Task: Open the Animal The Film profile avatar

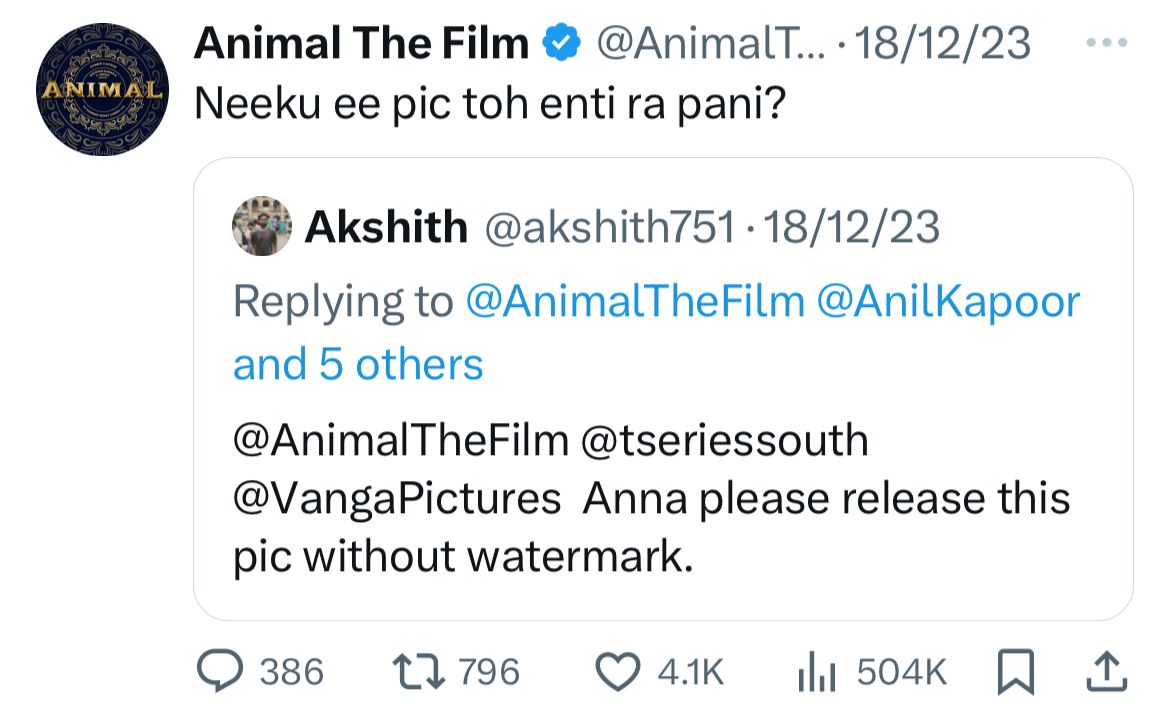Action: pos(100,89)
